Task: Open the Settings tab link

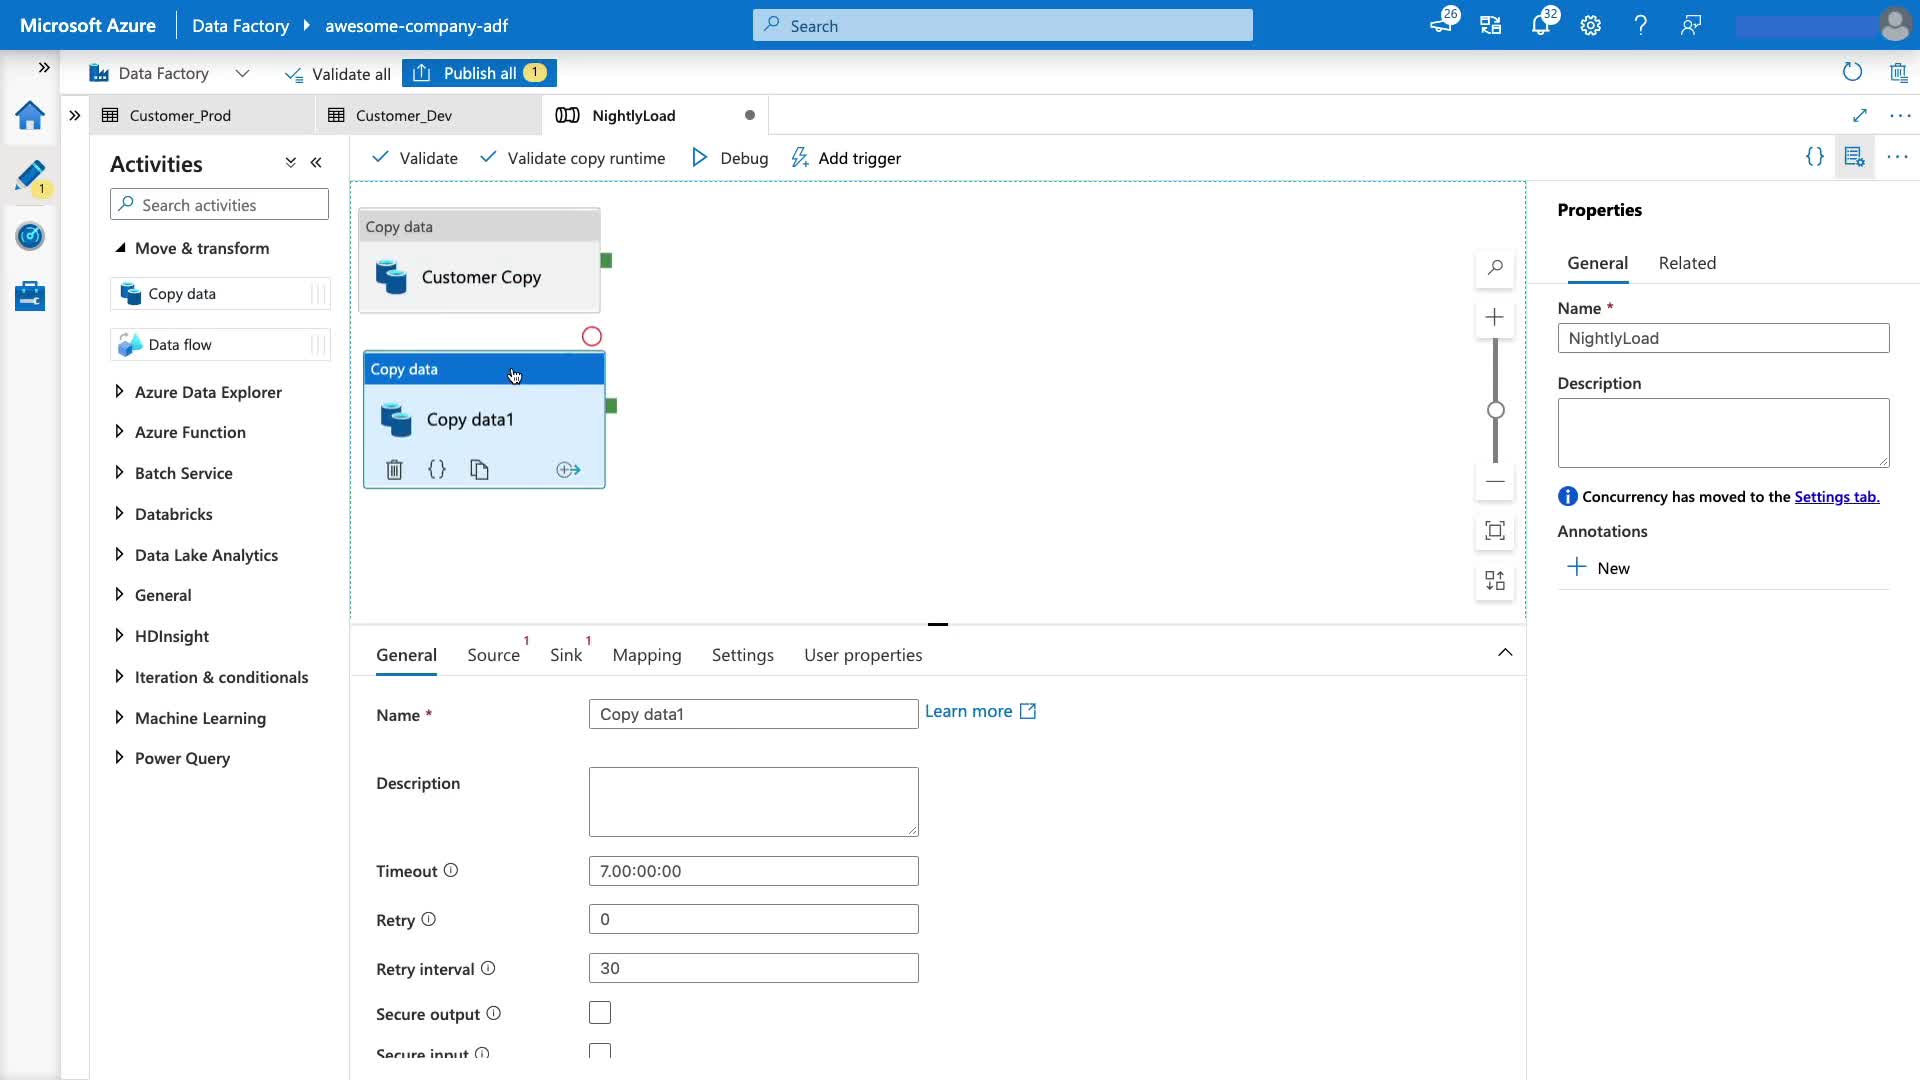Action: (1836, 497)
